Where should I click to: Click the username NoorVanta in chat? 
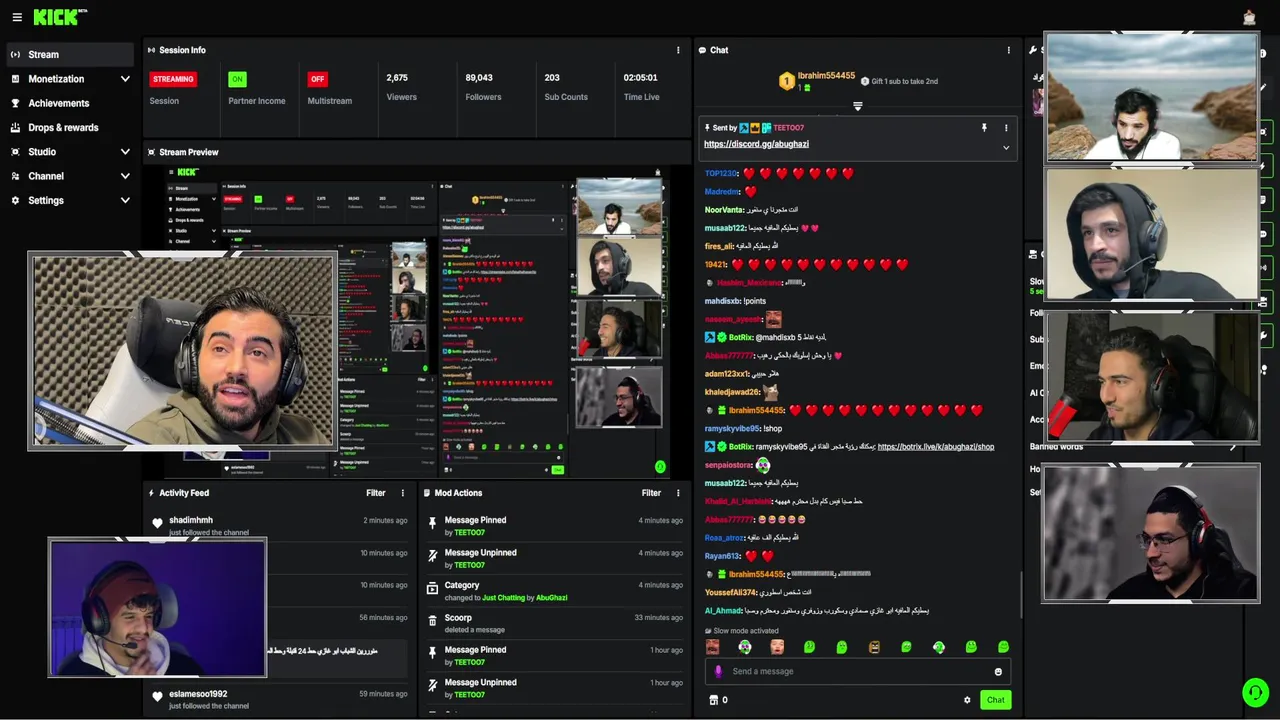point(724,210)
